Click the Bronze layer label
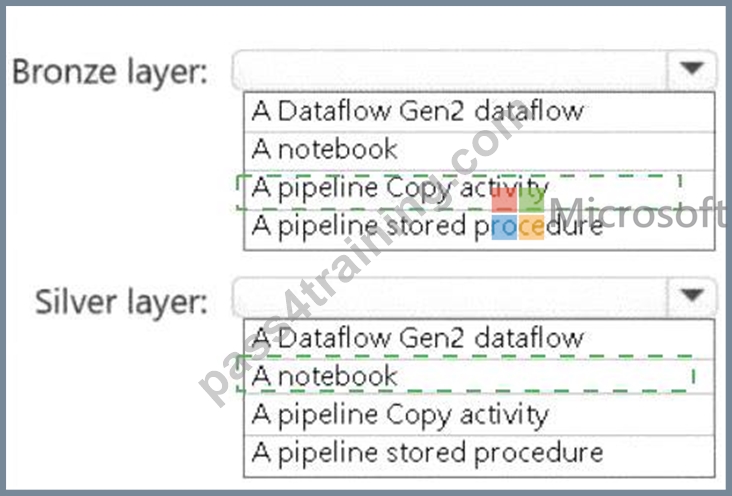 pos(110,72)
